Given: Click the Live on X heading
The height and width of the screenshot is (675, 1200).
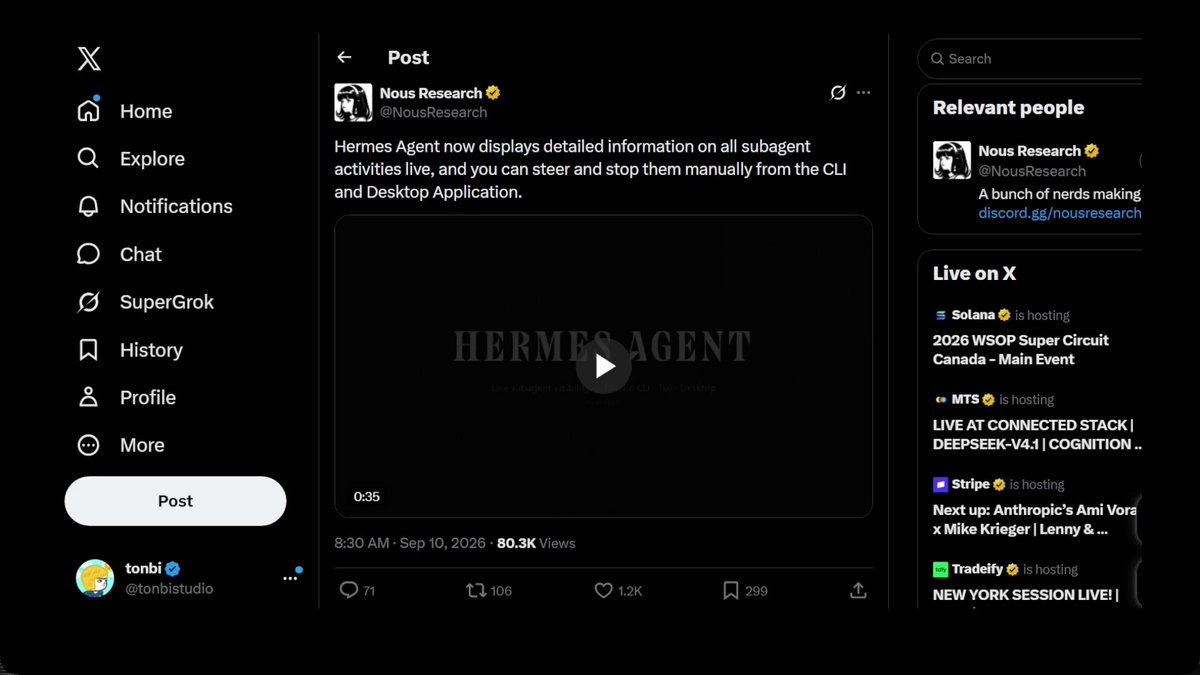Looking at the screenshot, I should tap(974, 273).
